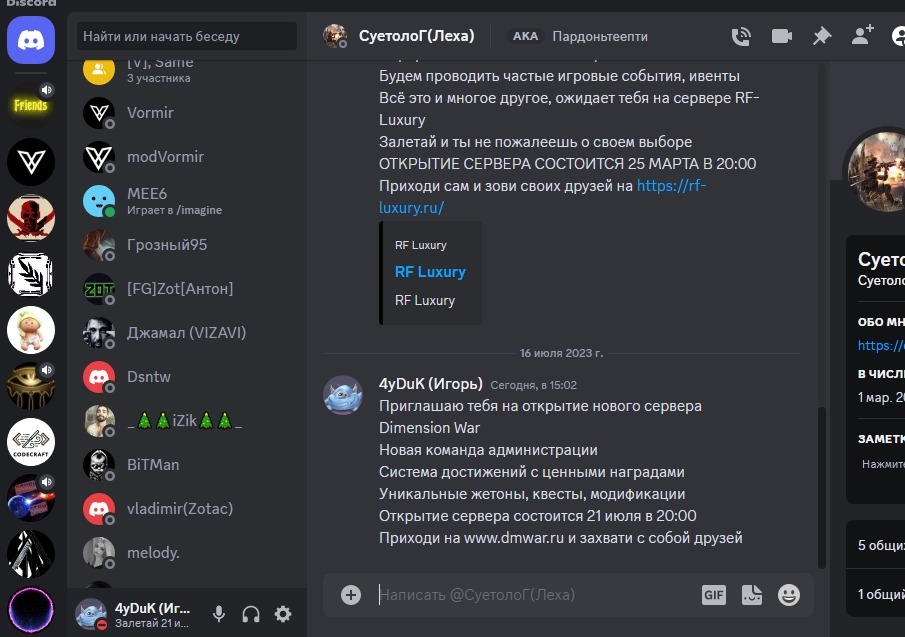Open the GIF picker

click(x=713, y=595)
